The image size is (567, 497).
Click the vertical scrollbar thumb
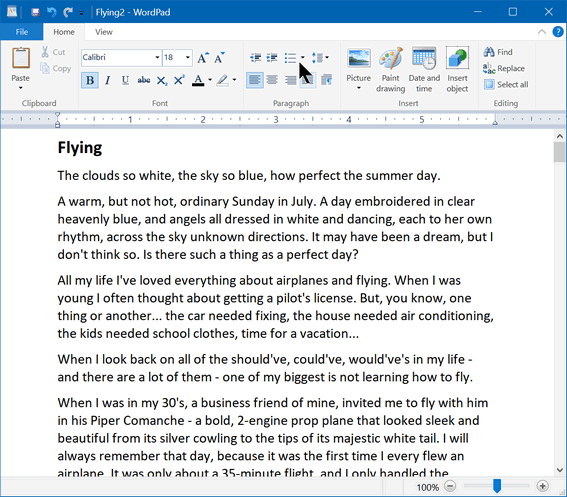(x=559, y=152)
